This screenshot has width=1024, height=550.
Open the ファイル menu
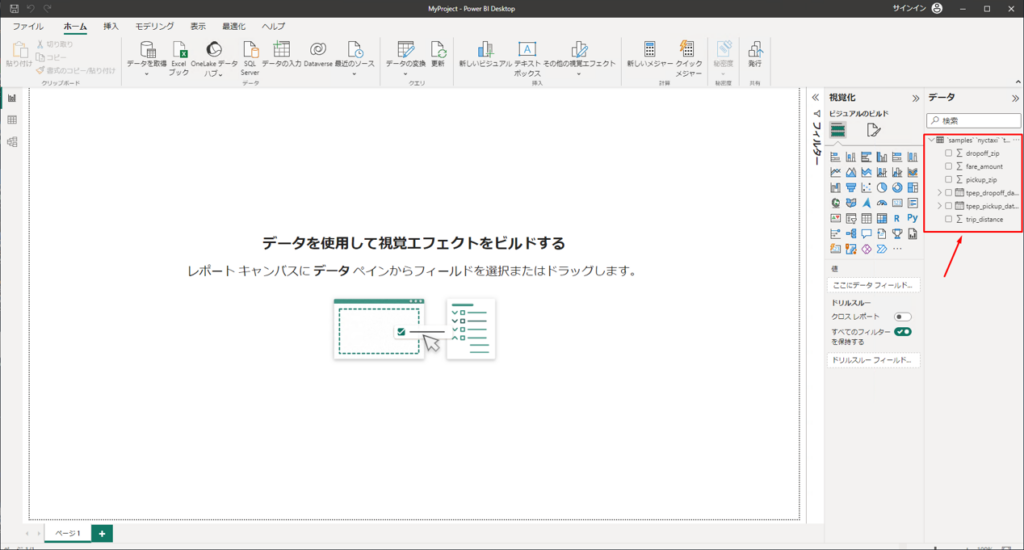pyautogui.click(x=28, y=26)
